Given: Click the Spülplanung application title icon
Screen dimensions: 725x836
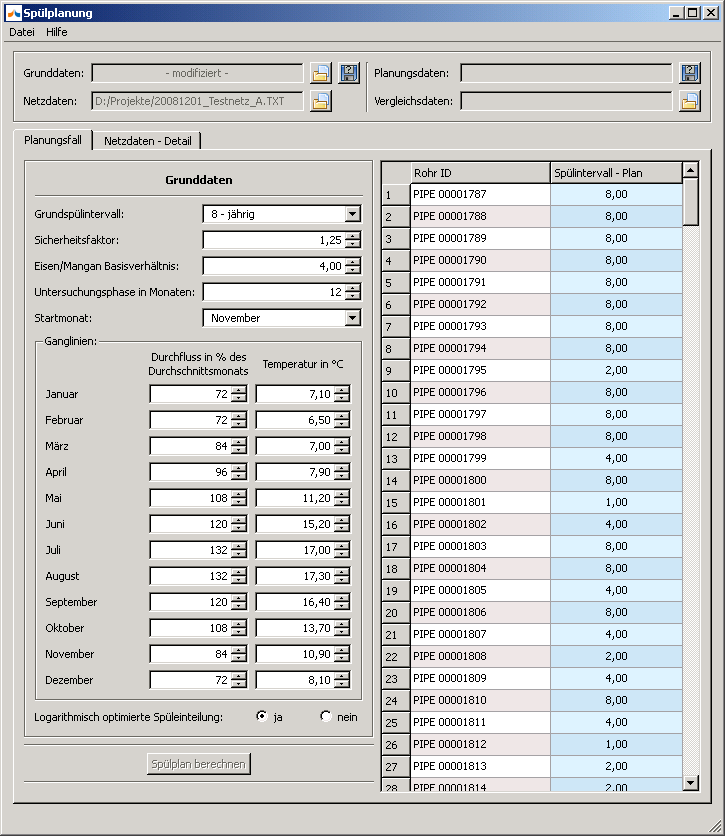Looking at the screenshot, I should (13, 13).
